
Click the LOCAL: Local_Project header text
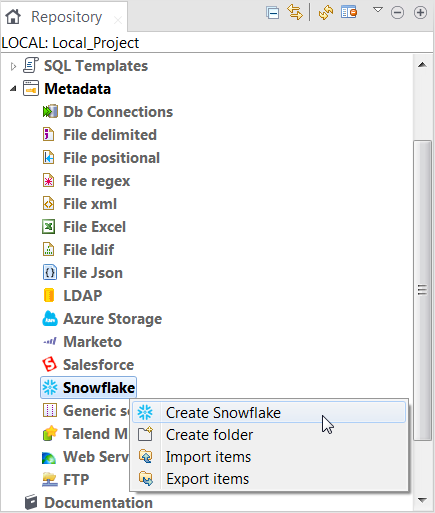click(x=70, y=43)
